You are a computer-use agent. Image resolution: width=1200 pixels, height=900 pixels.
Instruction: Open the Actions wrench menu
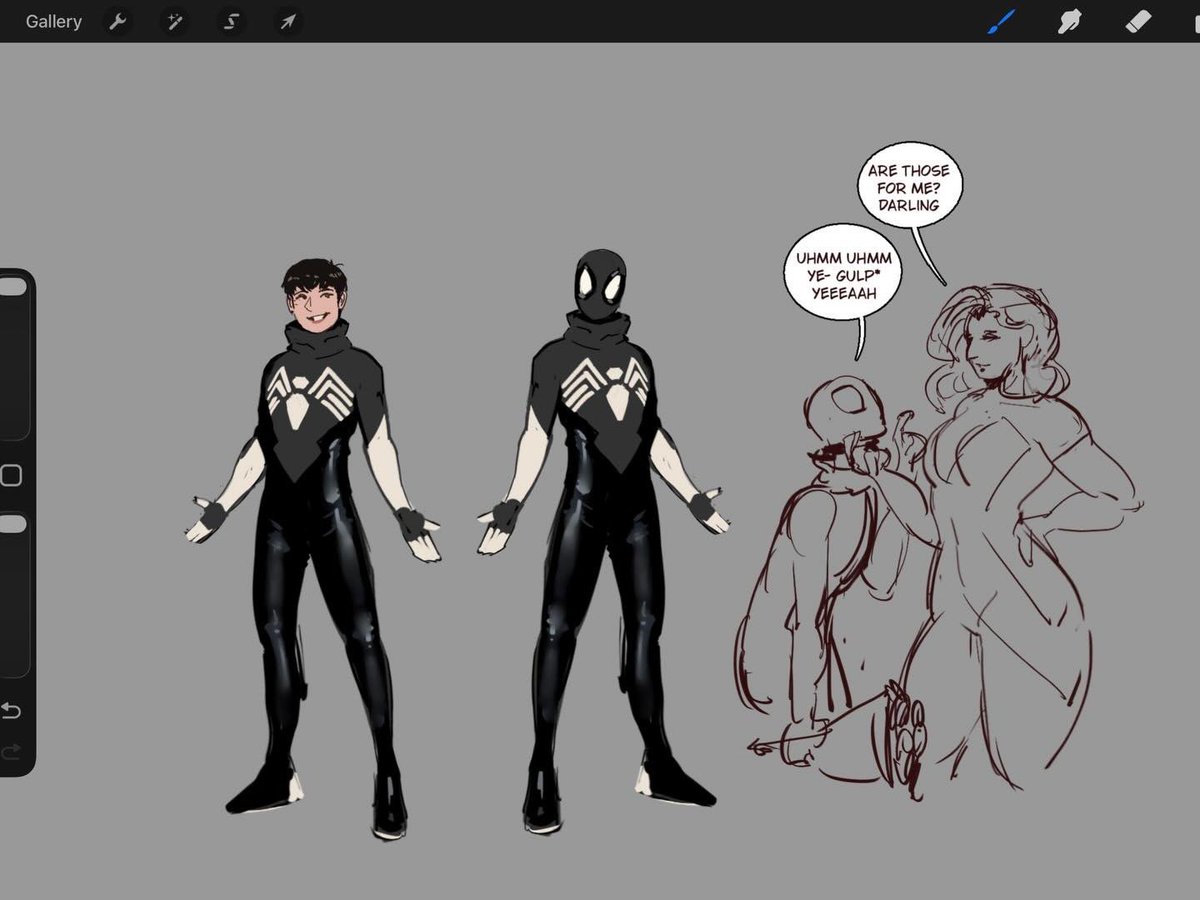coord(118,21)
